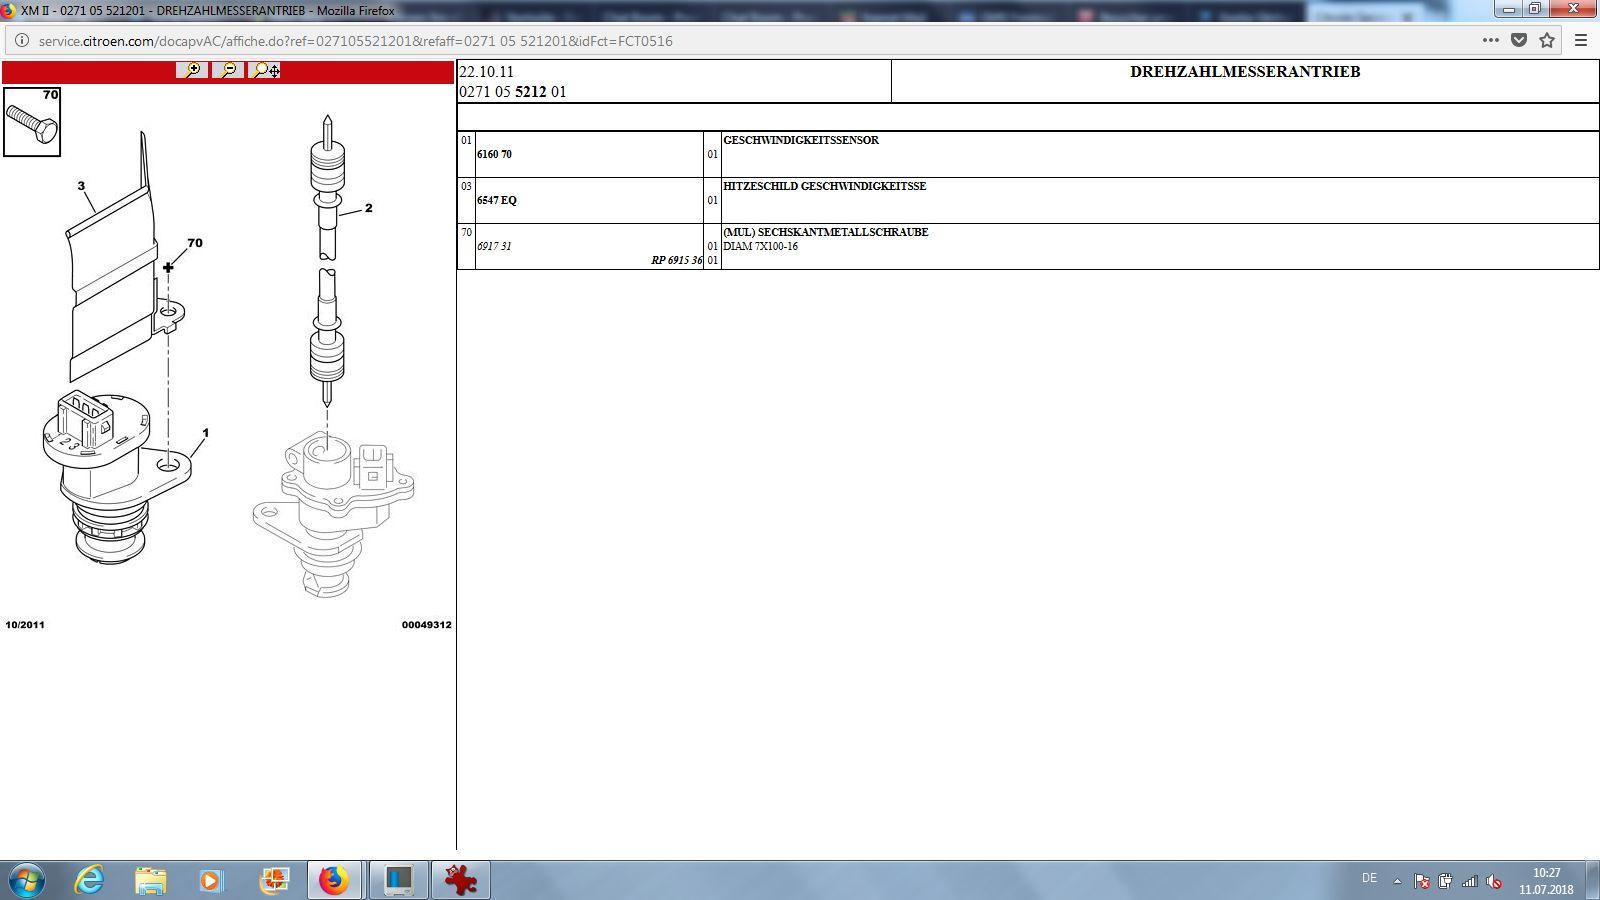
Task: Check the power plug tray icon
Action: (x=1445, y=881)
